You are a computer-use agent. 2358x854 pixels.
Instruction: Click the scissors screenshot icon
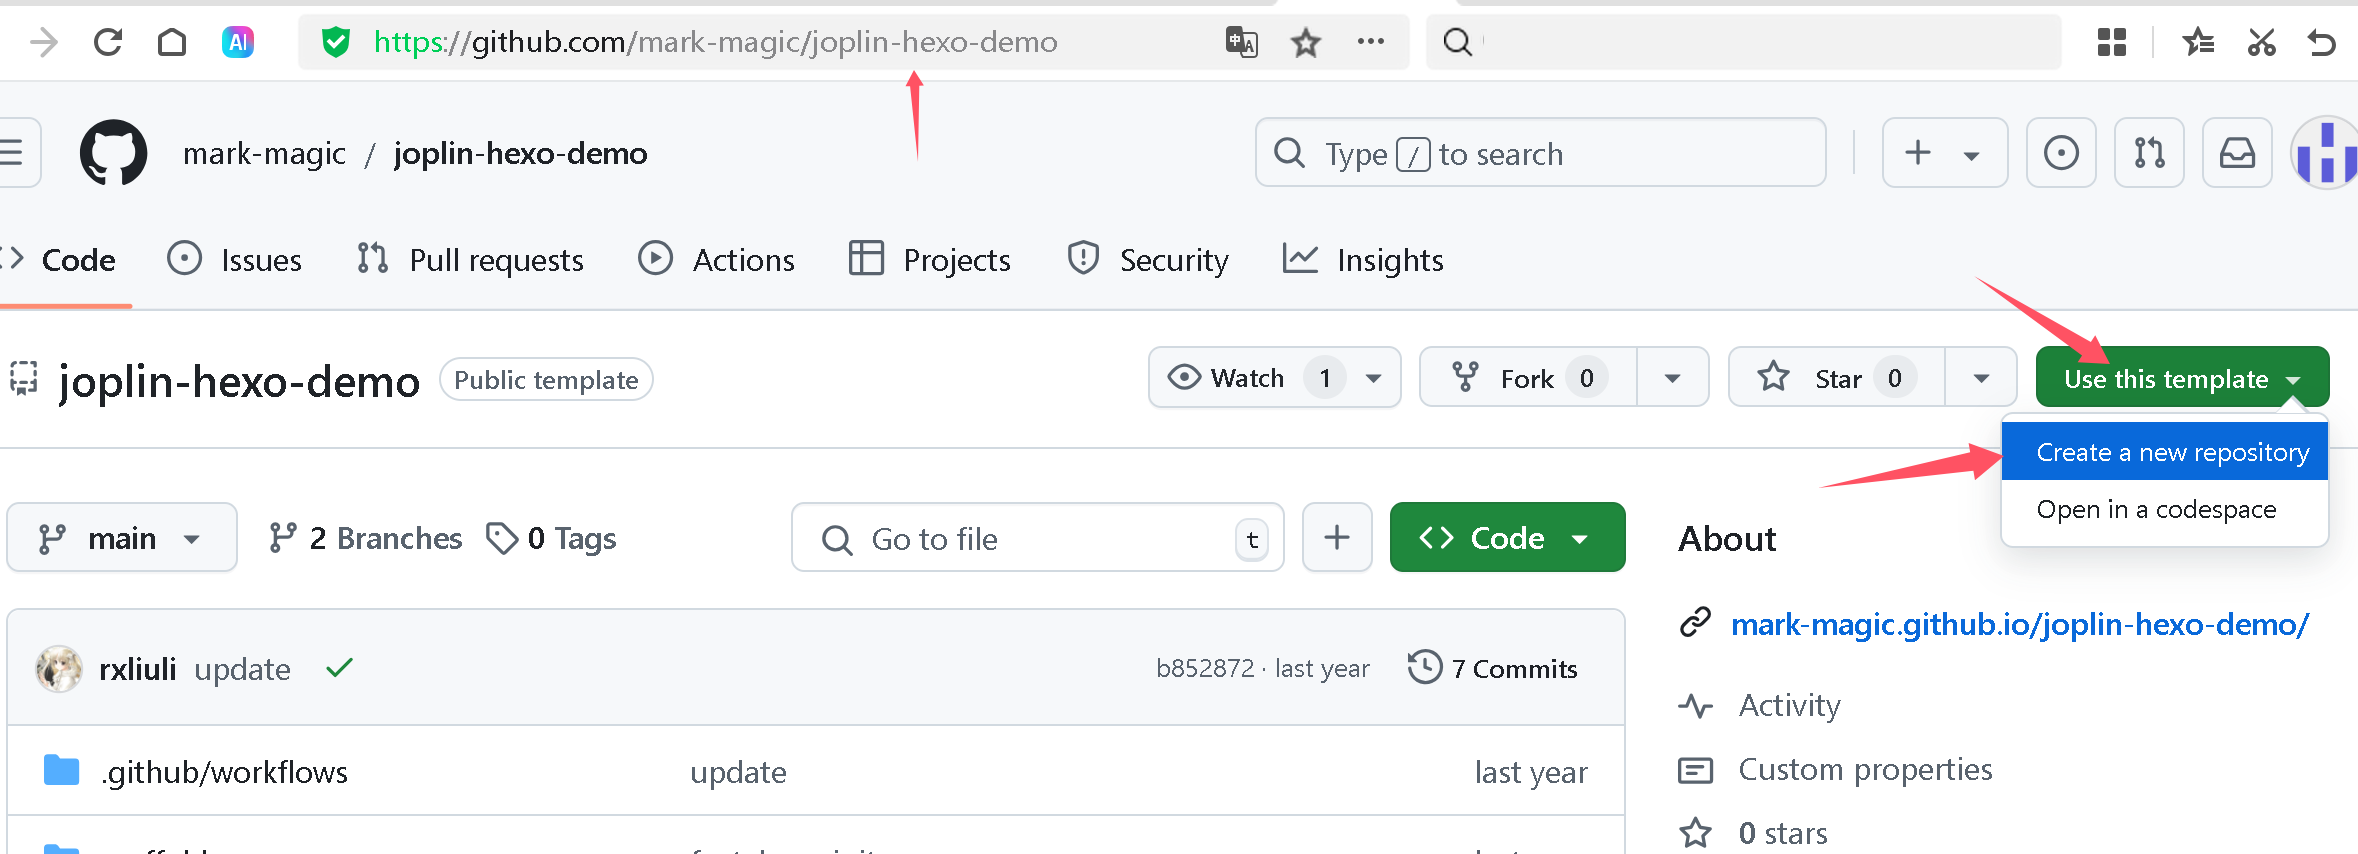pos(2261,42)
